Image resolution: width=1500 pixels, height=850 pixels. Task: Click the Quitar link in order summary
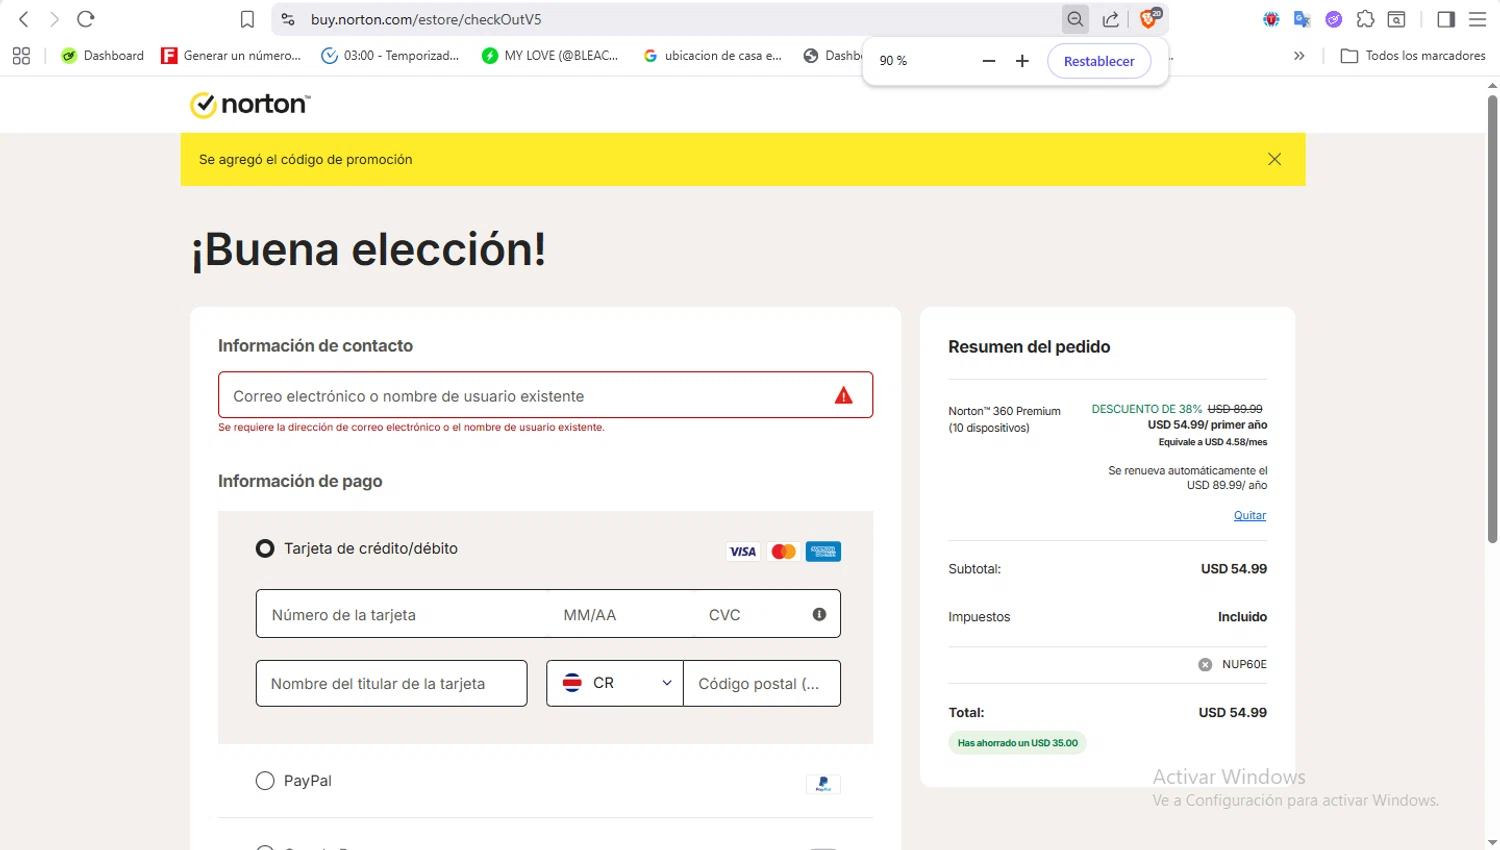pyautogui.click(x=1249, y=515)
